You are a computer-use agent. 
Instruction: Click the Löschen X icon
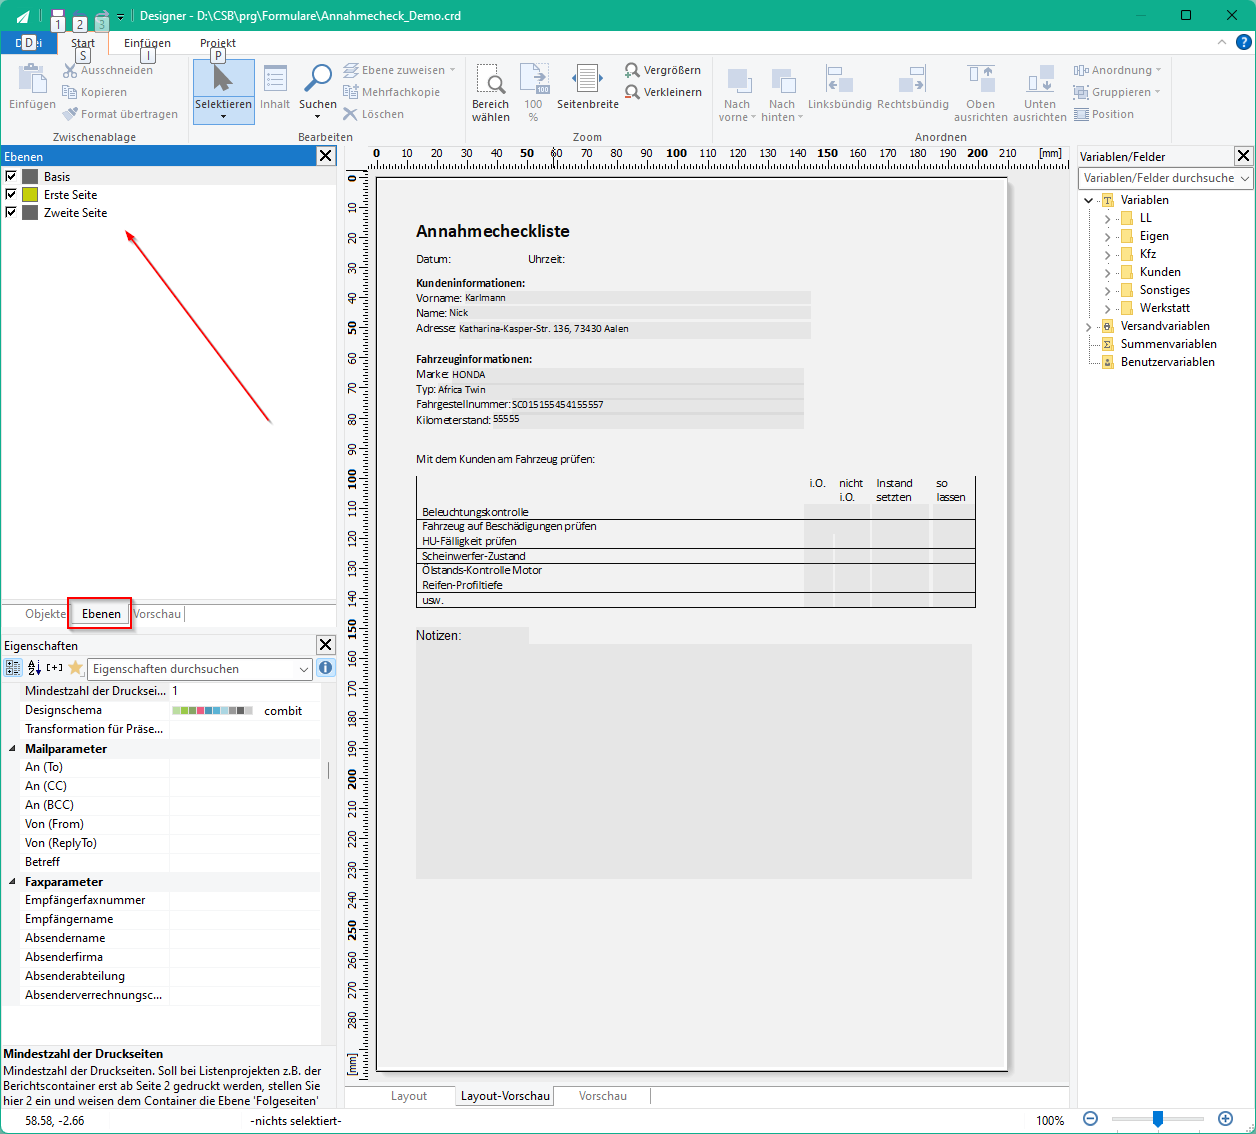click(351, 114)
